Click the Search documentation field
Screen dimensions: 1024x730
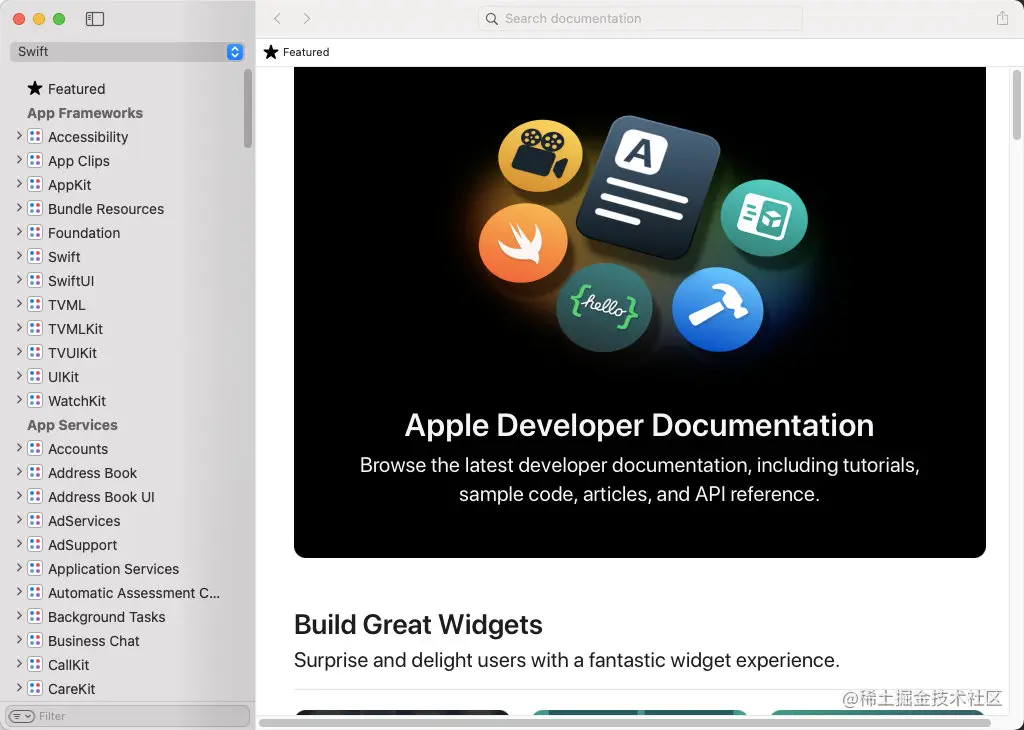point(640,19)
